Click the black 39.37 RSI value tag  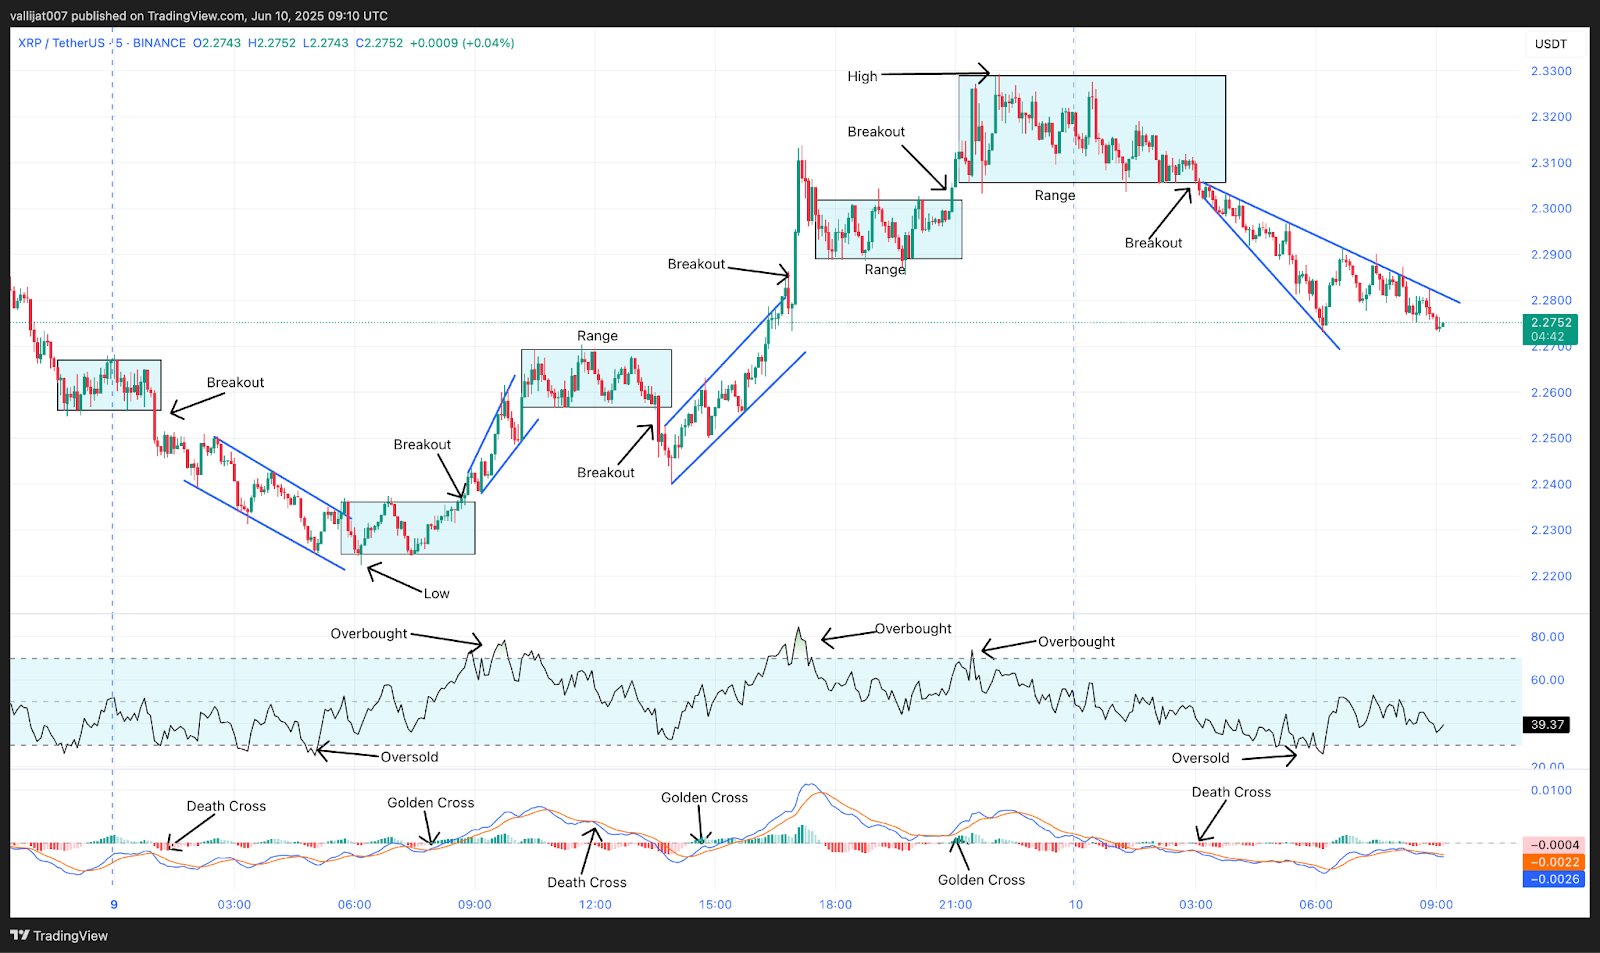coord(1547,725)
